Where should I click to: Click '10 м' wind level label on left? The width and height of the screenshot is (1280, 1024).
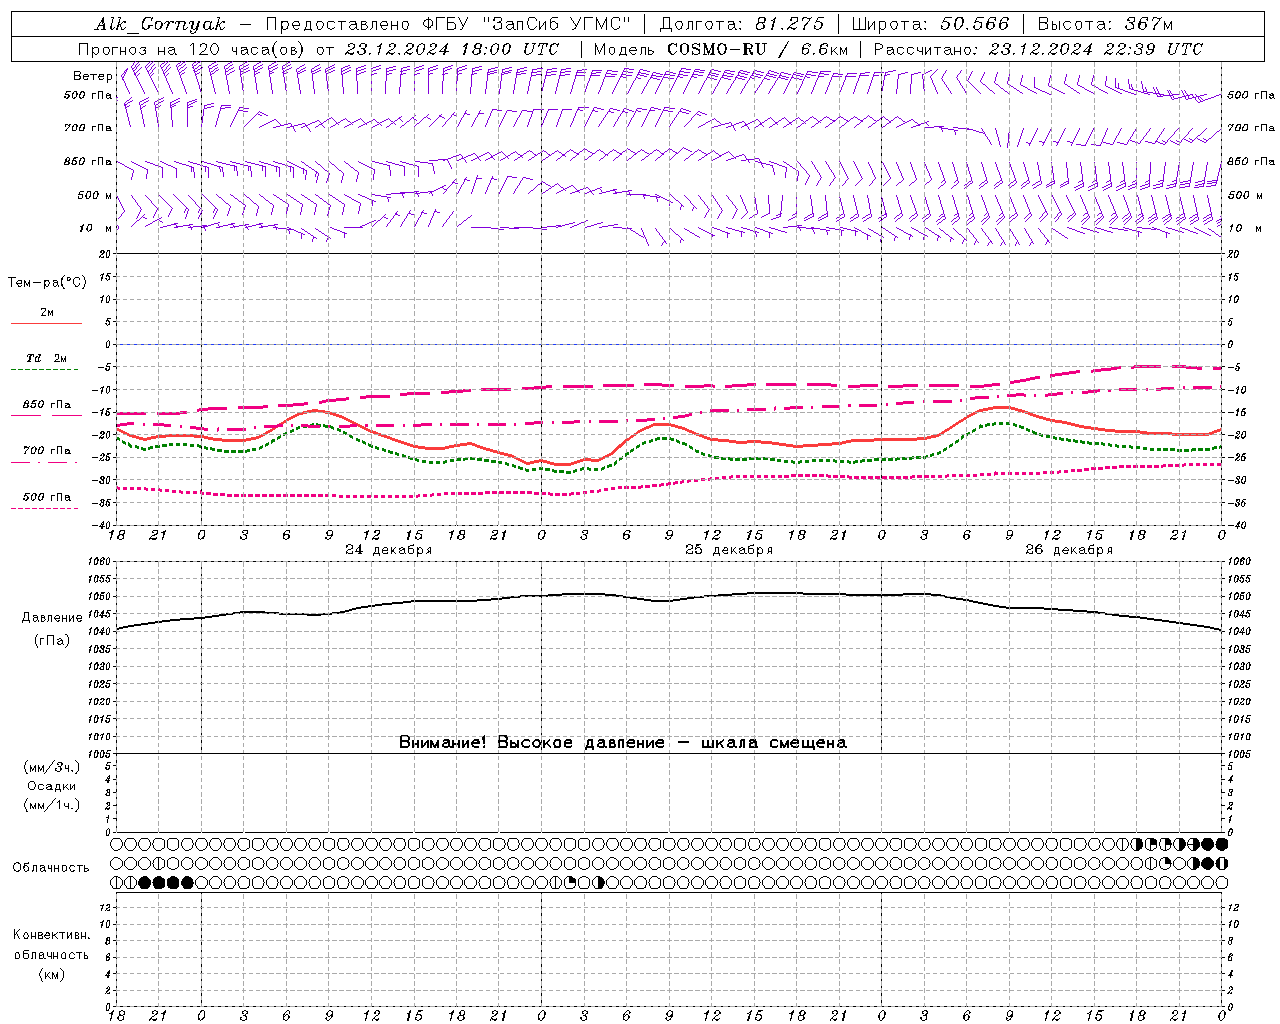96,228
